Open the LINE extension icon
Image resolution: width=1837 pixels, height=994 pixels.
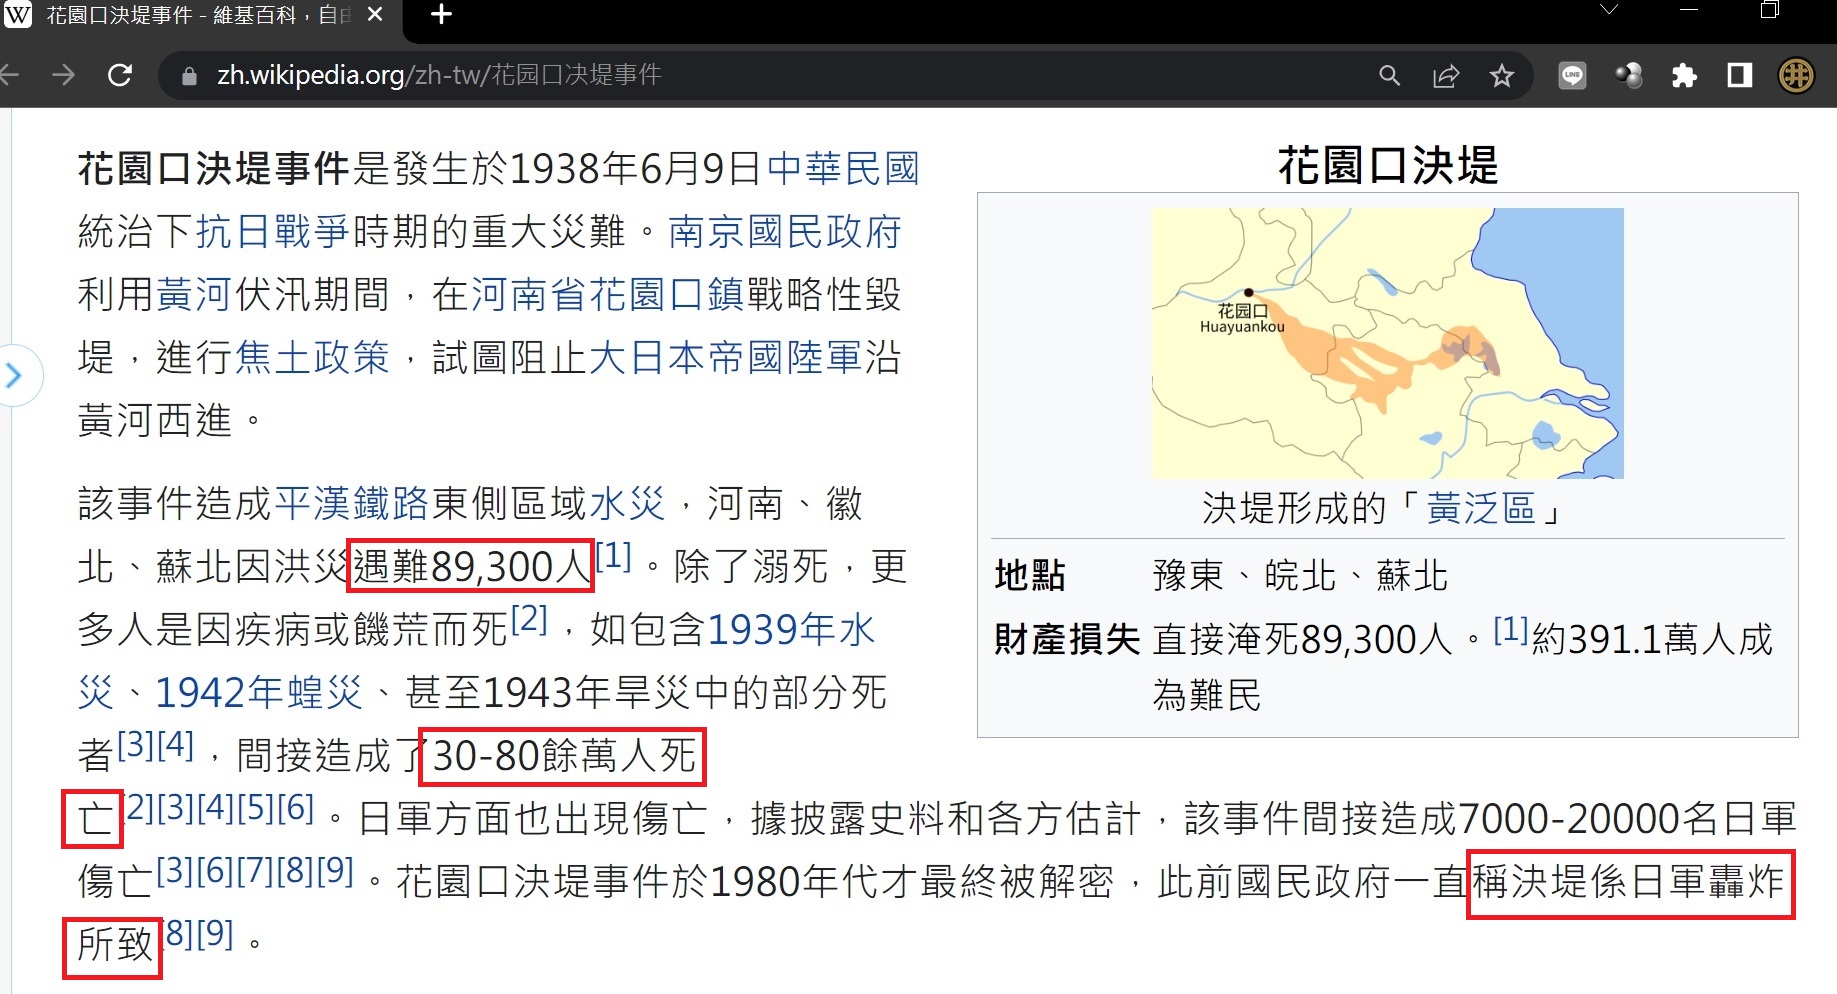click(1572, 75)
